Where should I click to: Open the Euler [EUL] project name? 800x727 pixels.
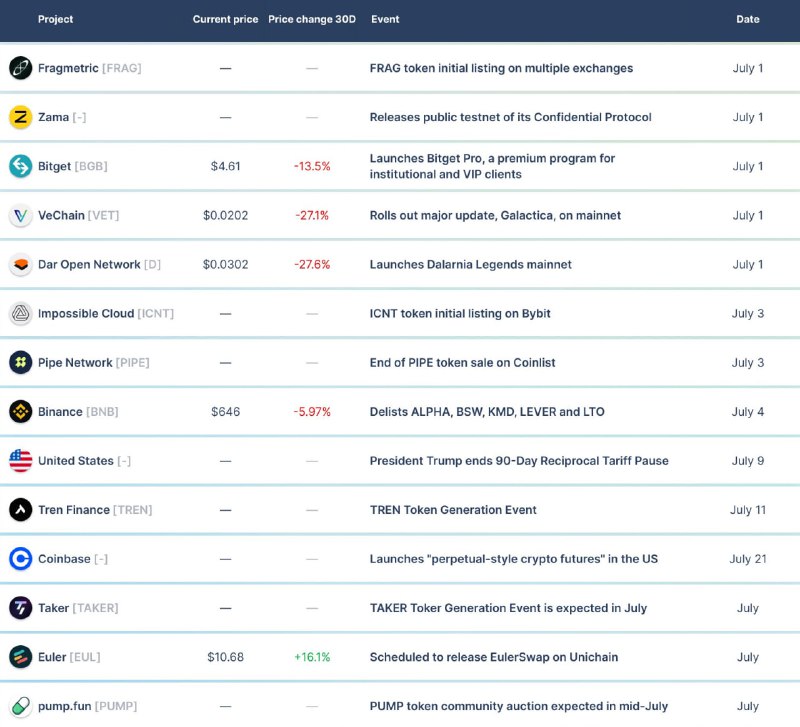click(x=69, y=657)
